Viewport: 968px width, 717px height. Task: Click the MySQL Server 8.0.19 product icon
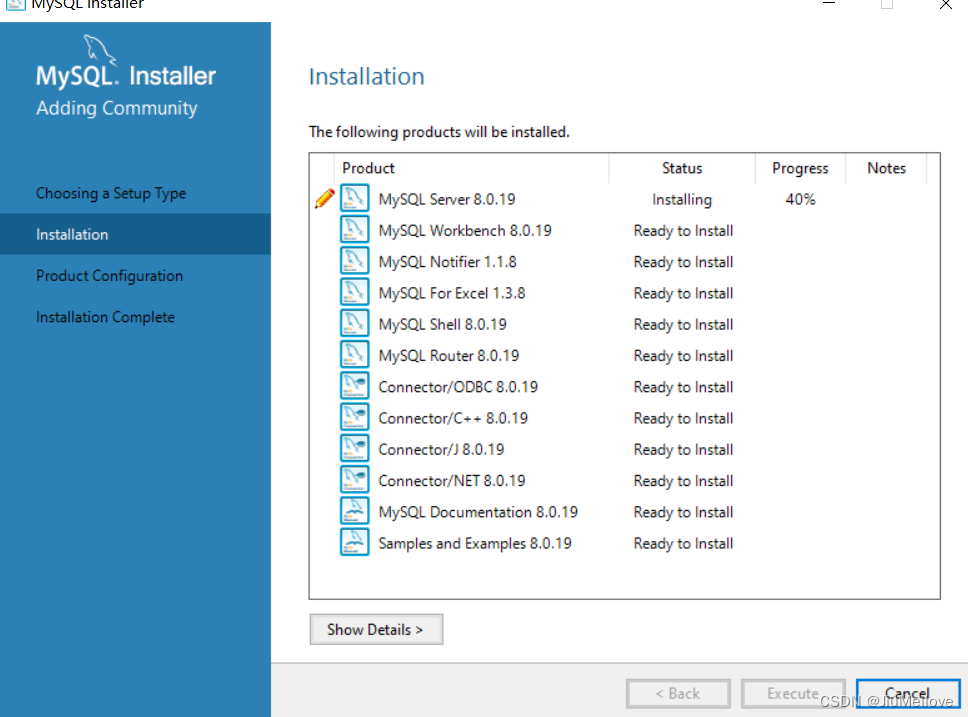[x=354, y=198]
